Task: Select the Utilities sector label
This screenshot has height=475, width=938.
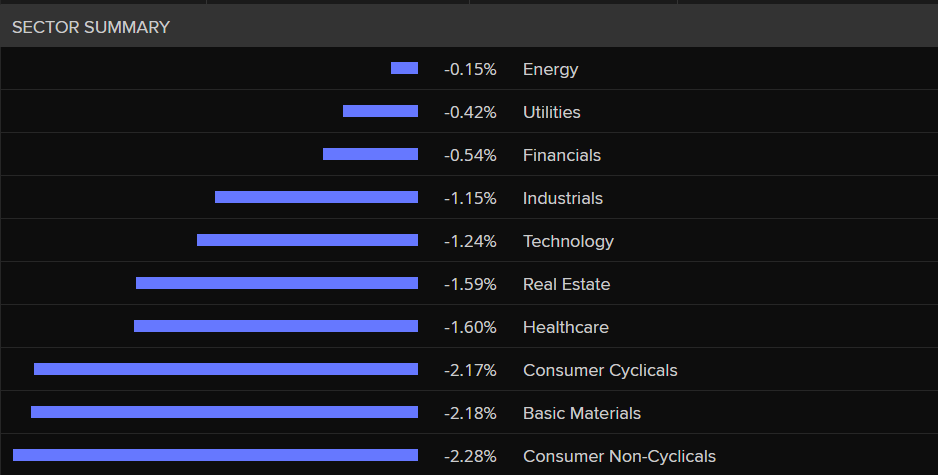Action: coord(551,112)
